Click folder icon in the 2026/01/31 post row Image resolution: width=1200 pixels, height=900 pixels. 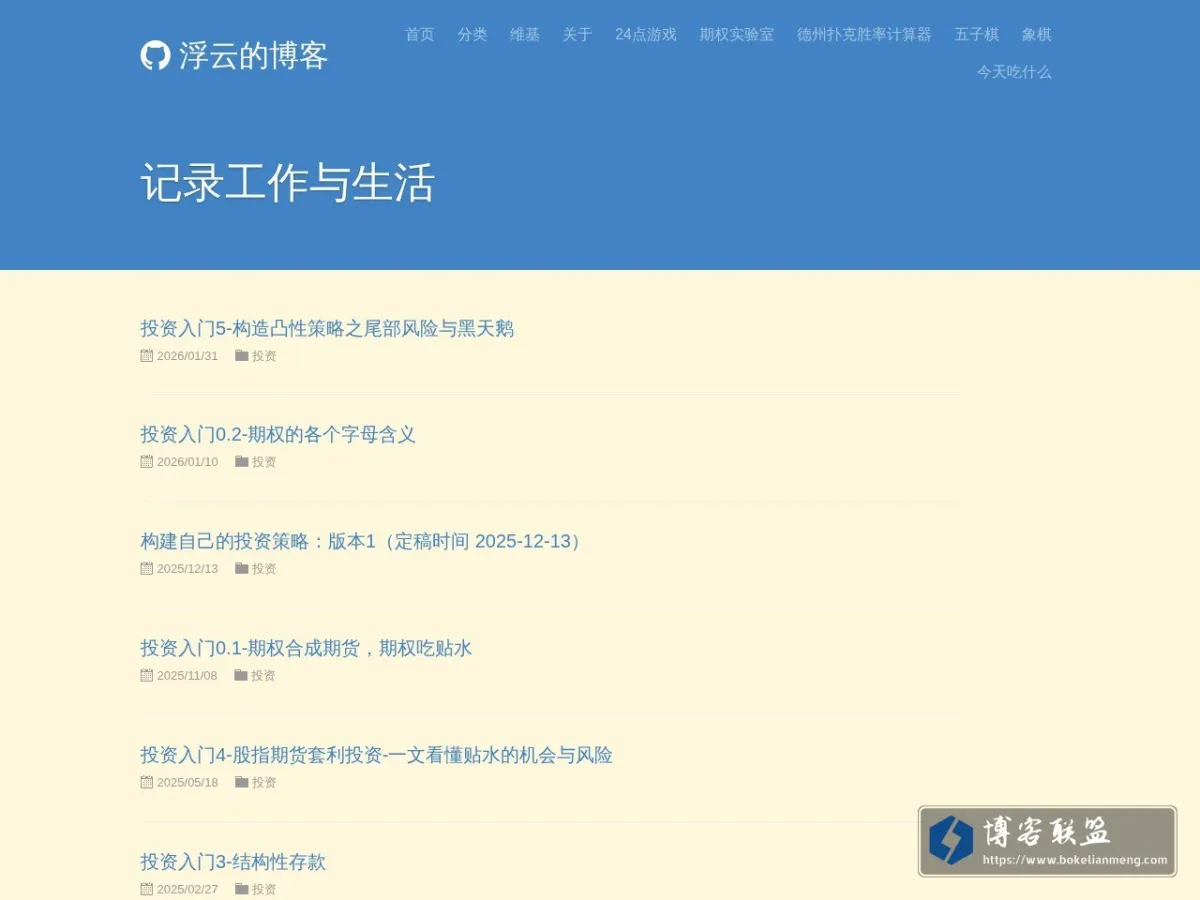(241, 355)
